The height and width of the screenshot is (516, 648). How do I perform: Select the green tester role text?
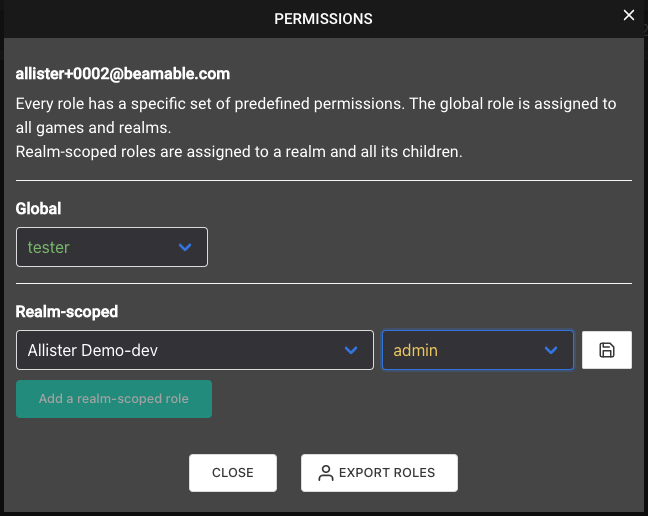click(48, 247)
